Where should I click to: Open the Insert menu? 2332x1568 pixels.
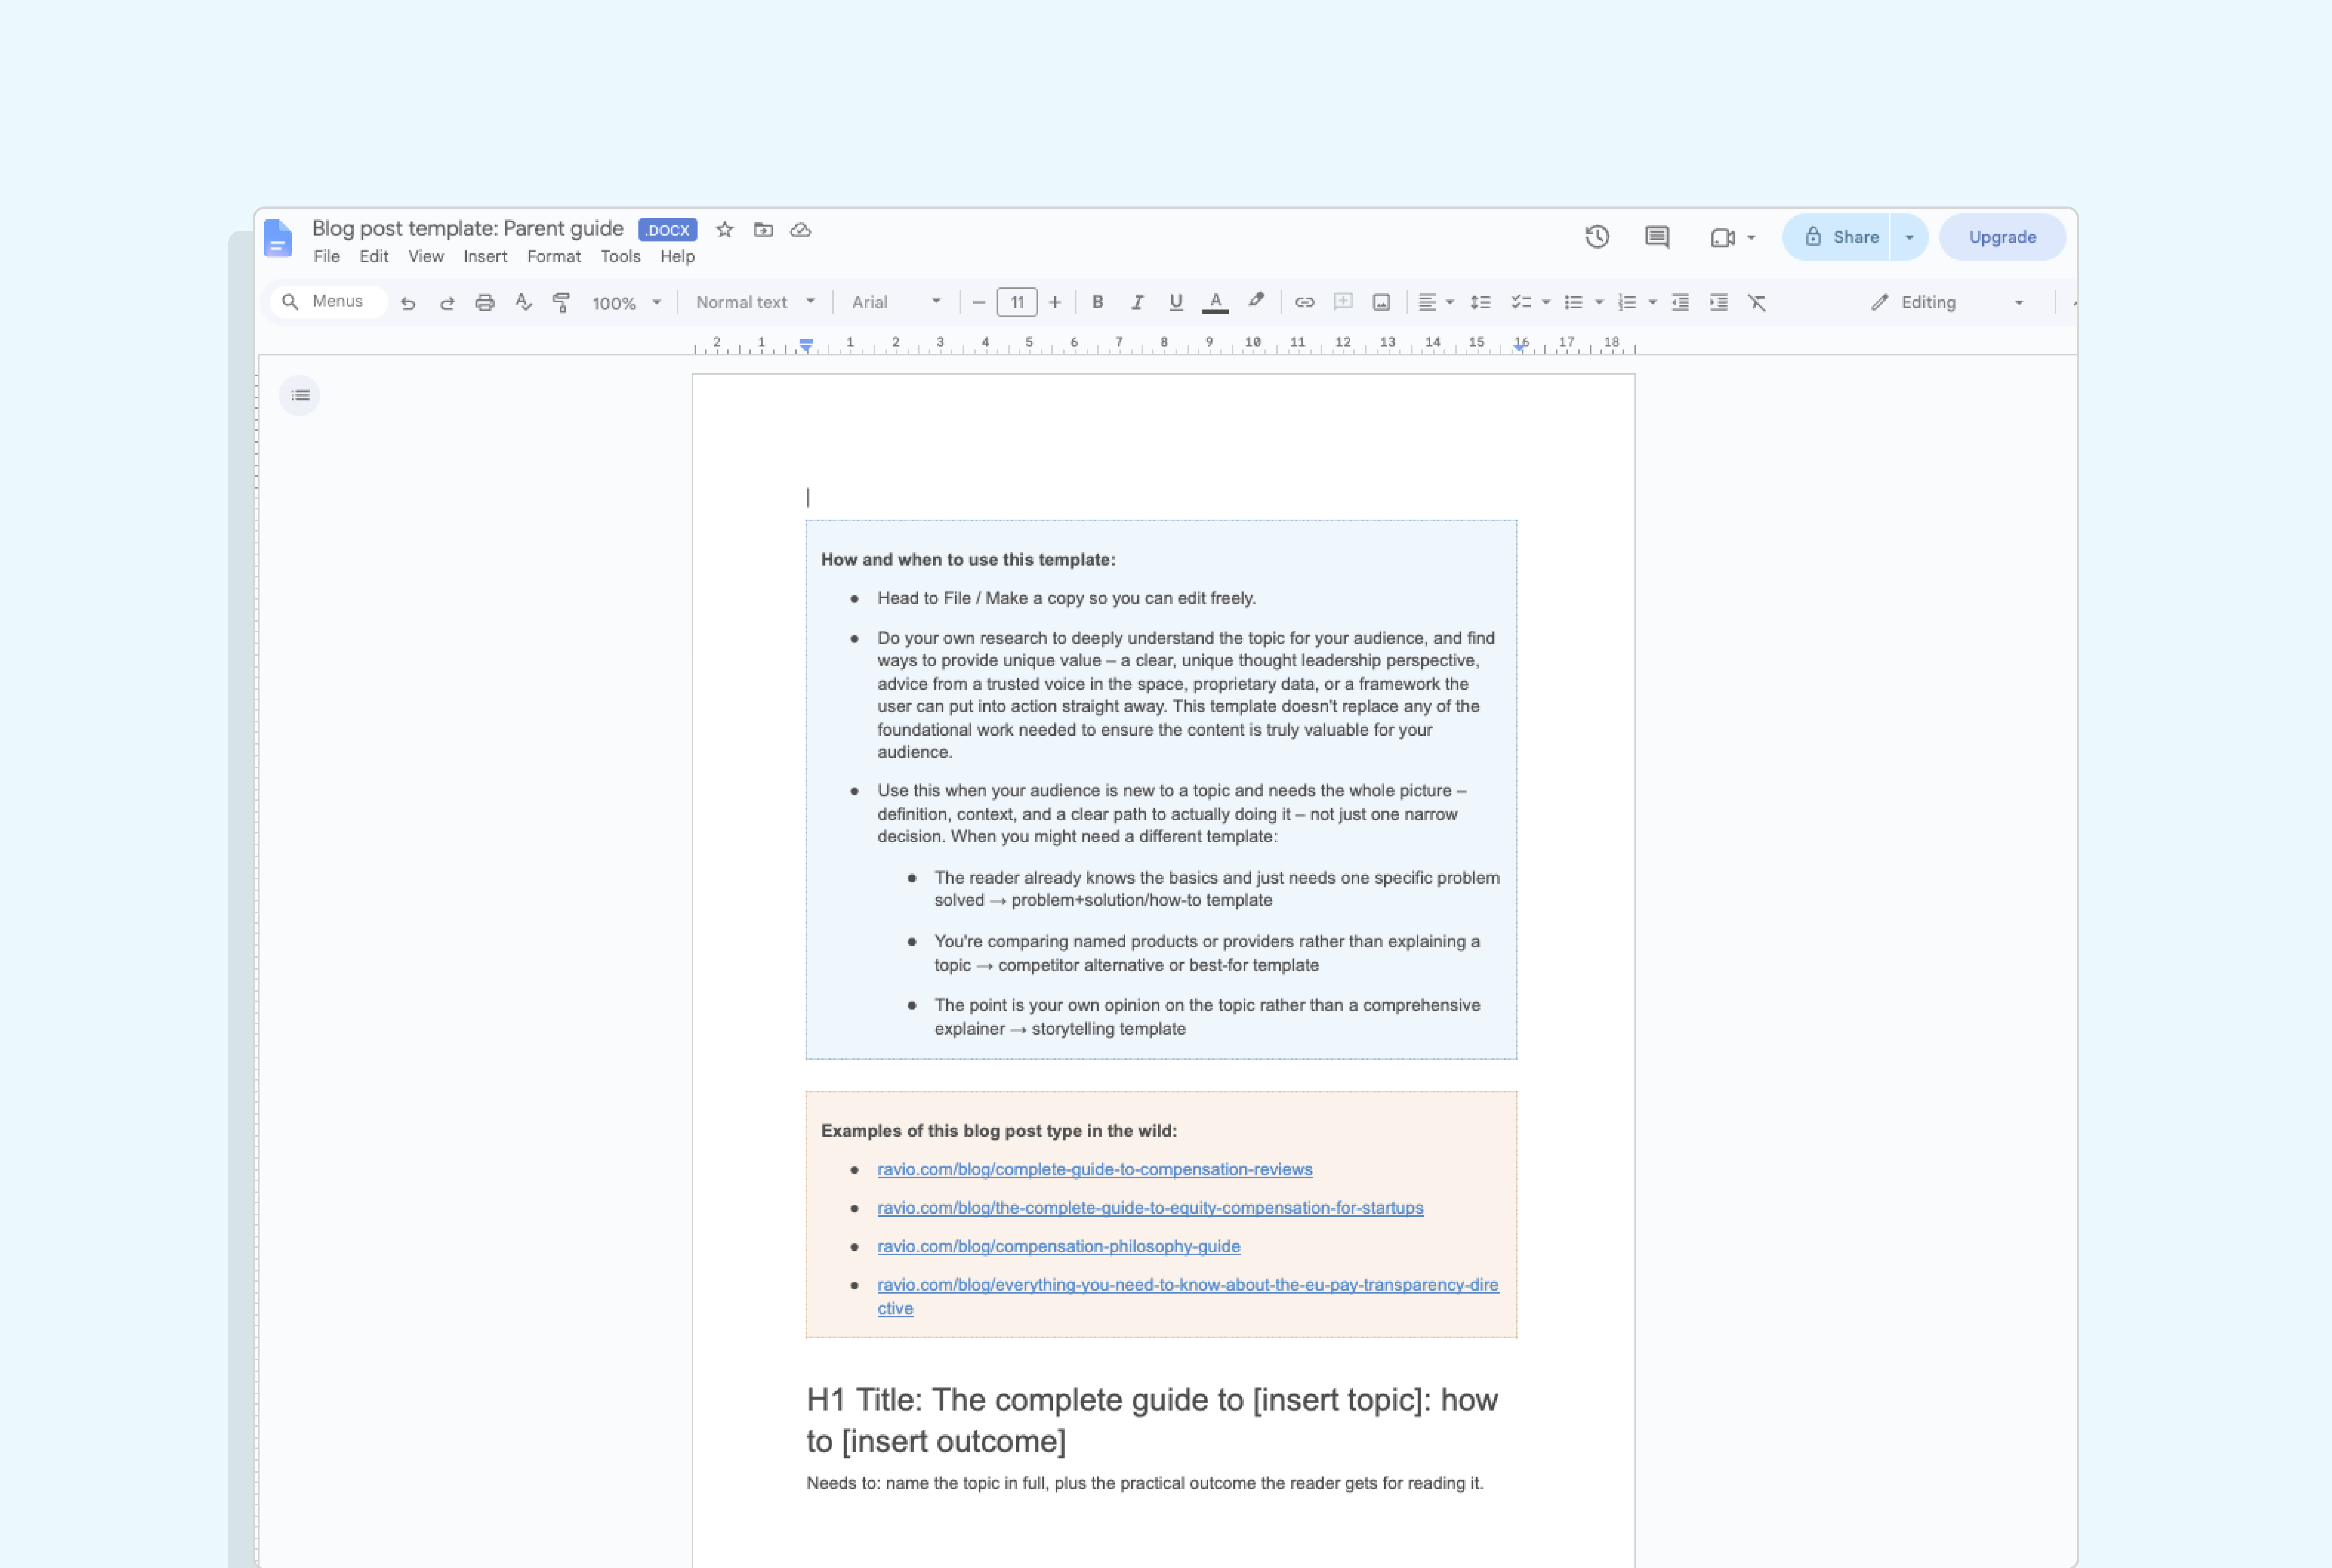click(x=485, y=257)
